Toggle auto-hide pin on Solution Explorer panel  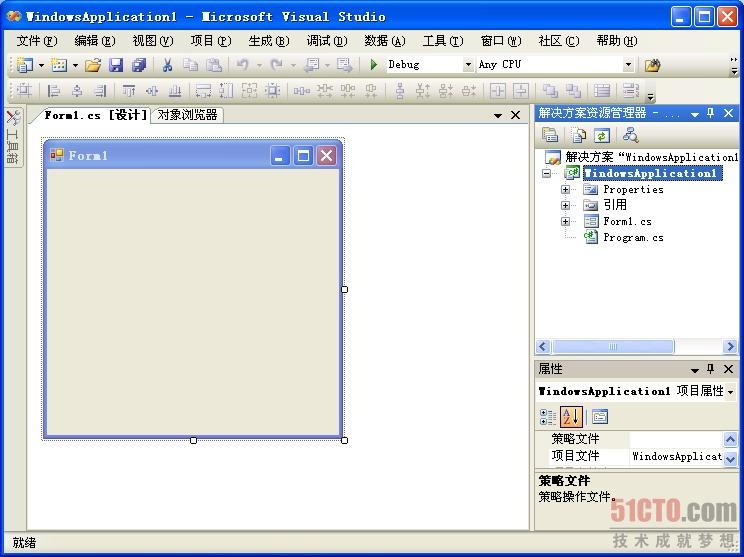(x=710, y=113)
